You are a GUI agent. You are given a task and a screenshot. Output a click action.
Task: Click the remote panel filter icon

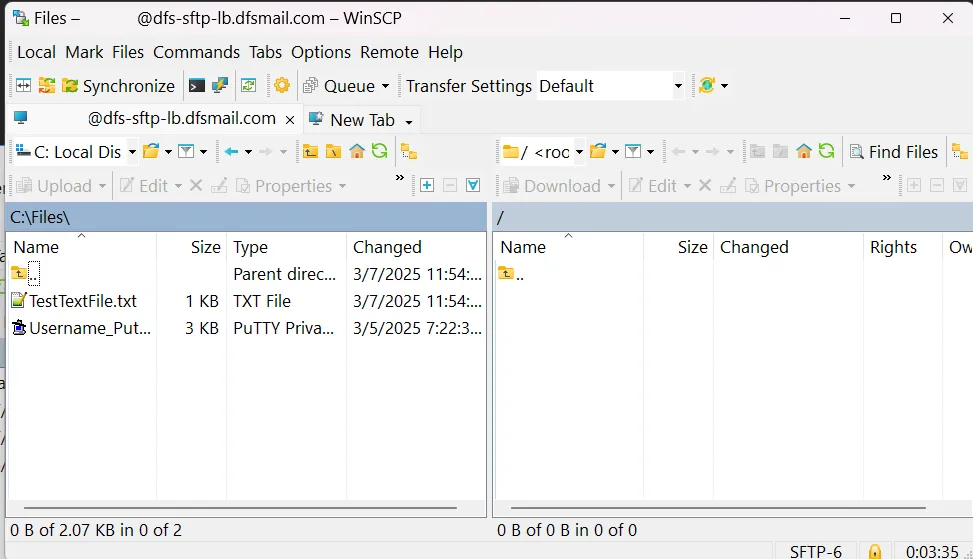633,151
